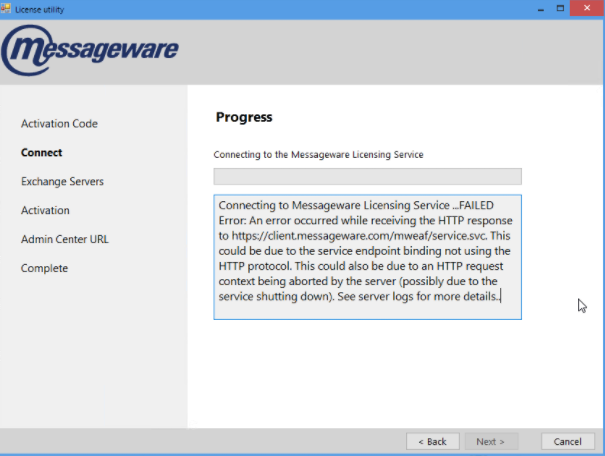Open the Exchange Servers step
This screenshot has height=456, width=605.
click(62, 182)
